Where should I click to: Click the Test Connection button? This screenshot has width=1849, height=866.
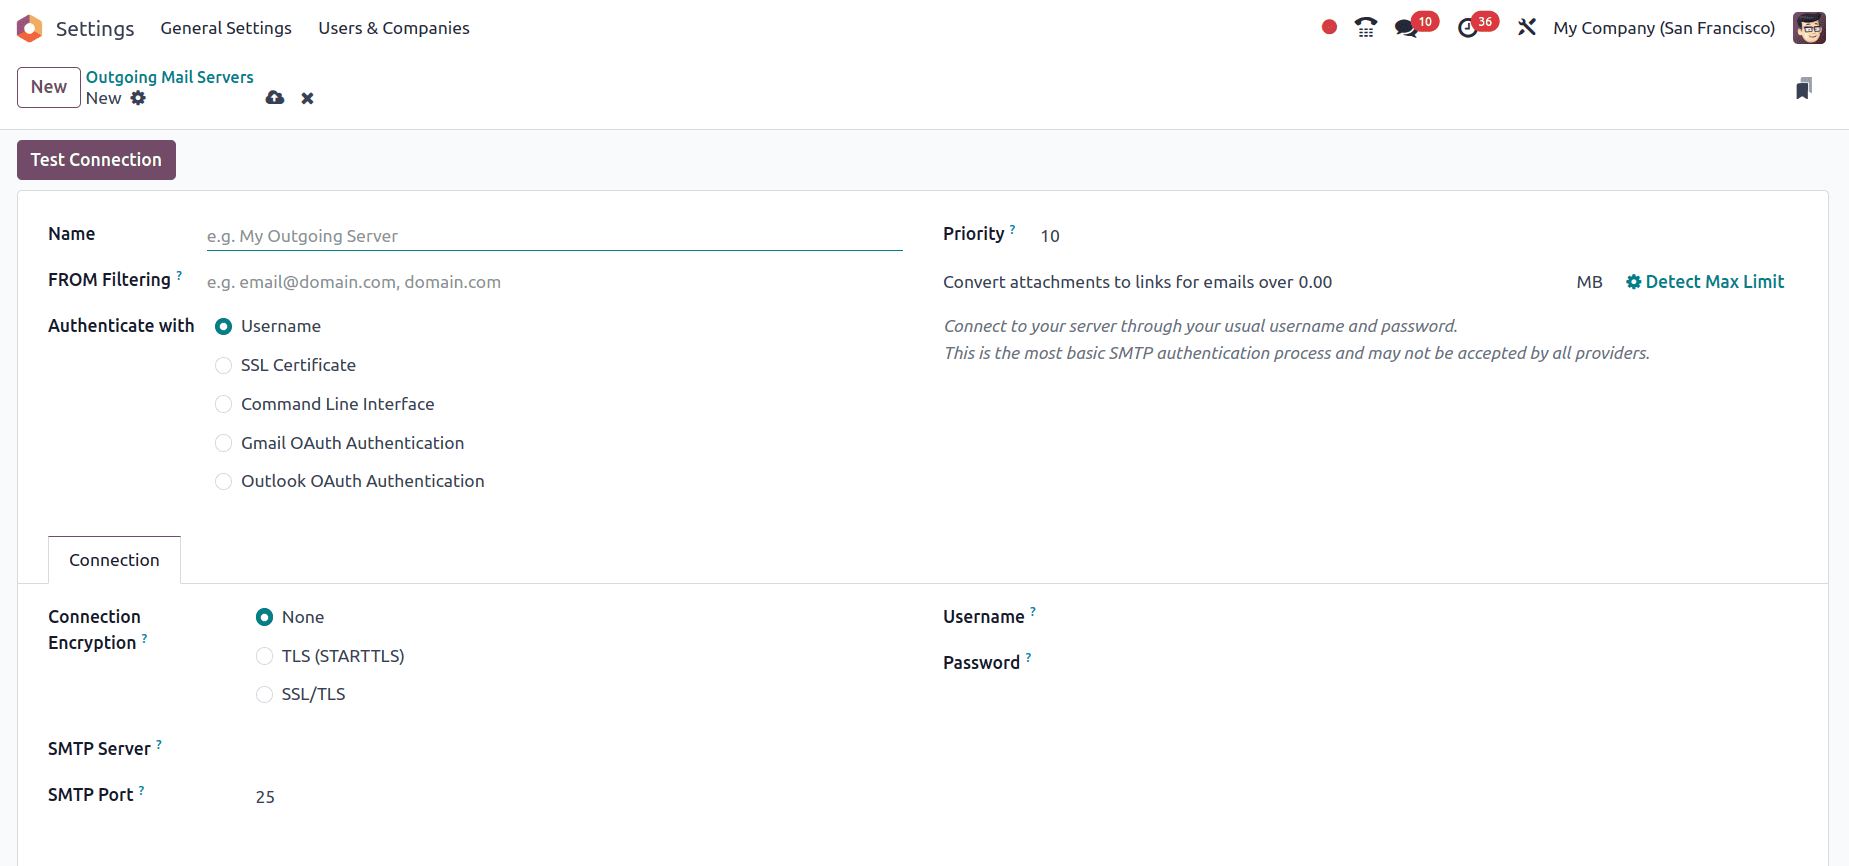coord(96,160)
